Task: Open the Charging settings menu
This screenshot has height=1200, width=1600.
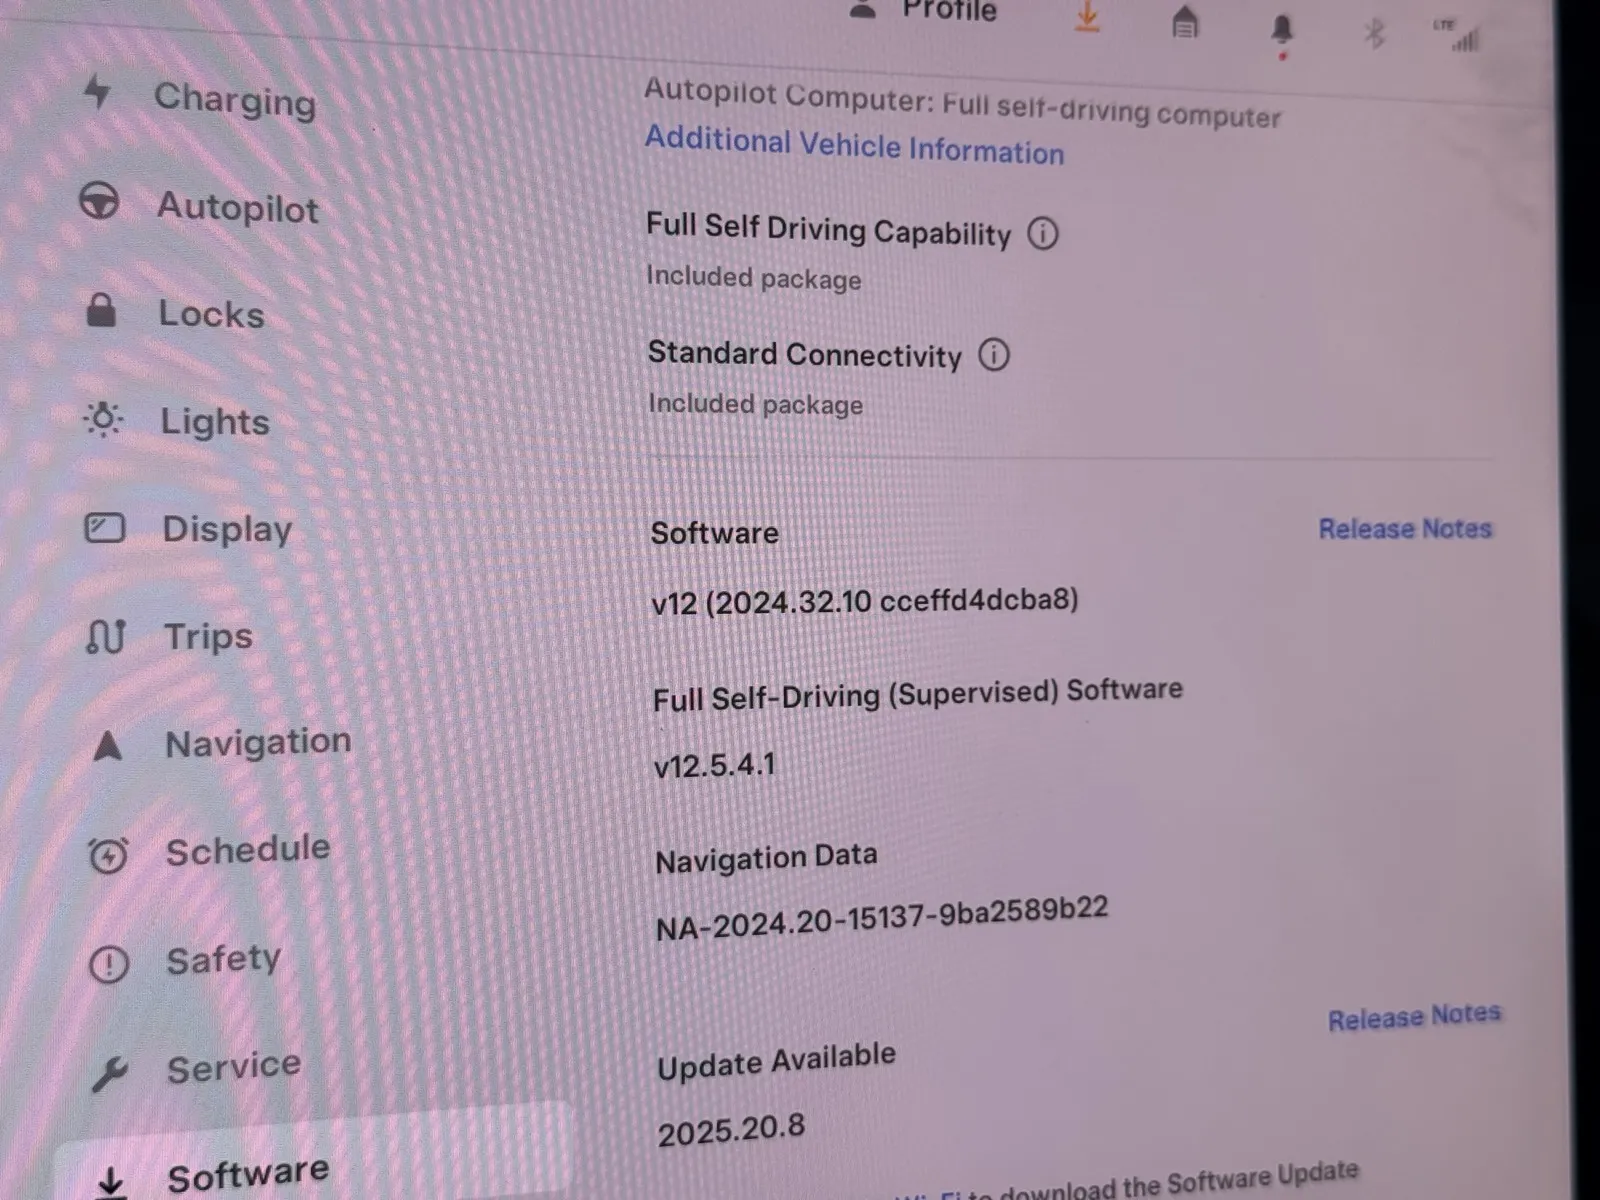Action: [200, 98]
